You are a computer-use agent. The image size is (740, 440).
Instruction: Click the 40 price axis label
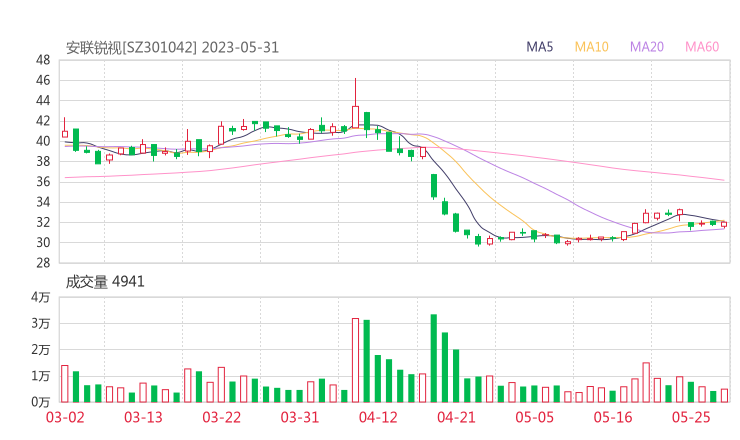point(43,141)
